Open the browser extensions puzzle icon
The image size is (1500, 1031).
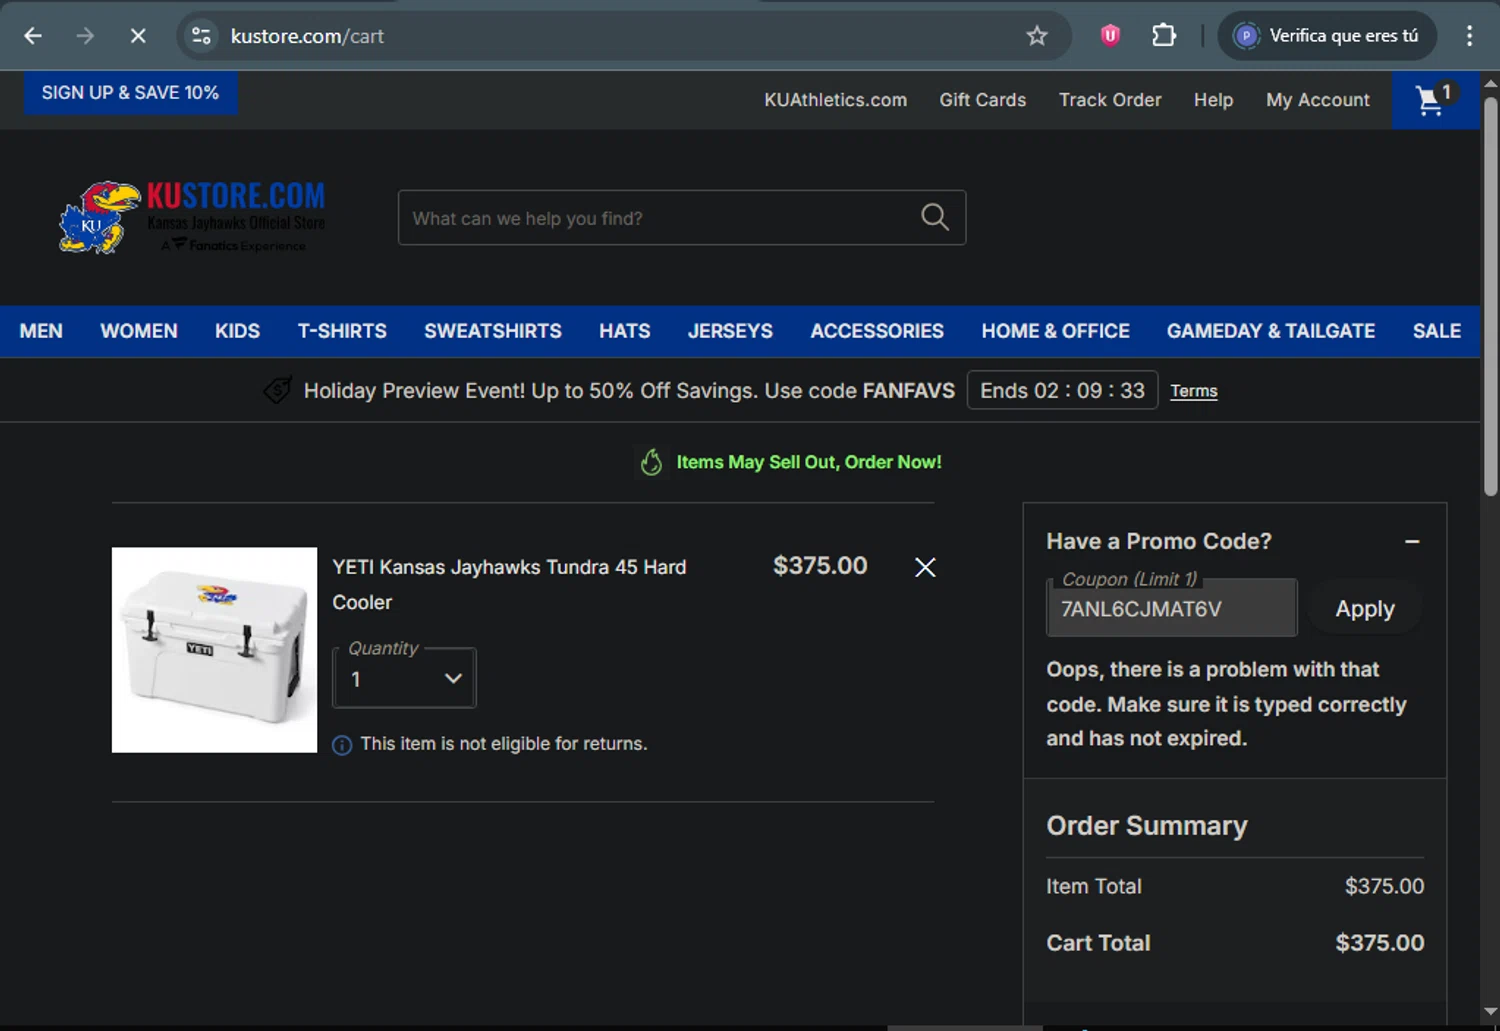tap(1164, 36)
